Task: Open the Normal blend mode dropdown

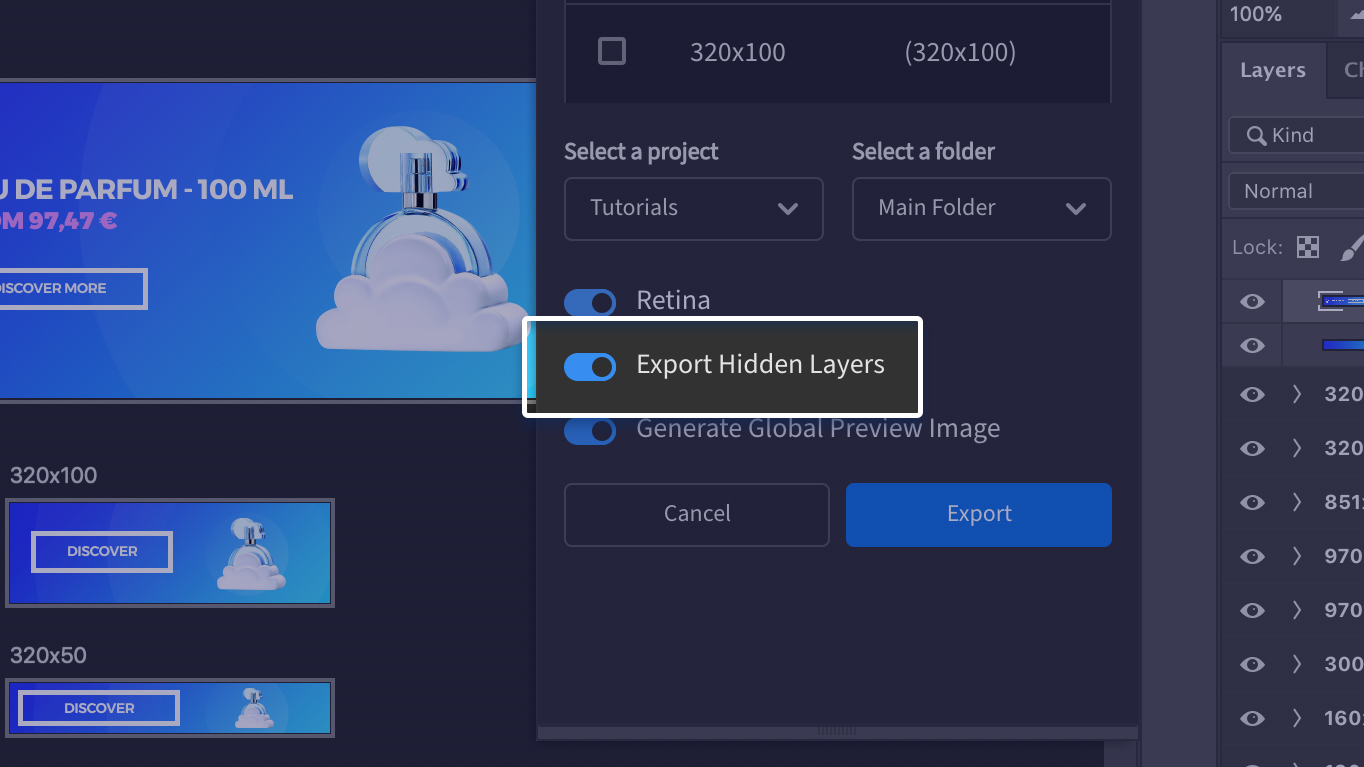Action: [1296, 191]
